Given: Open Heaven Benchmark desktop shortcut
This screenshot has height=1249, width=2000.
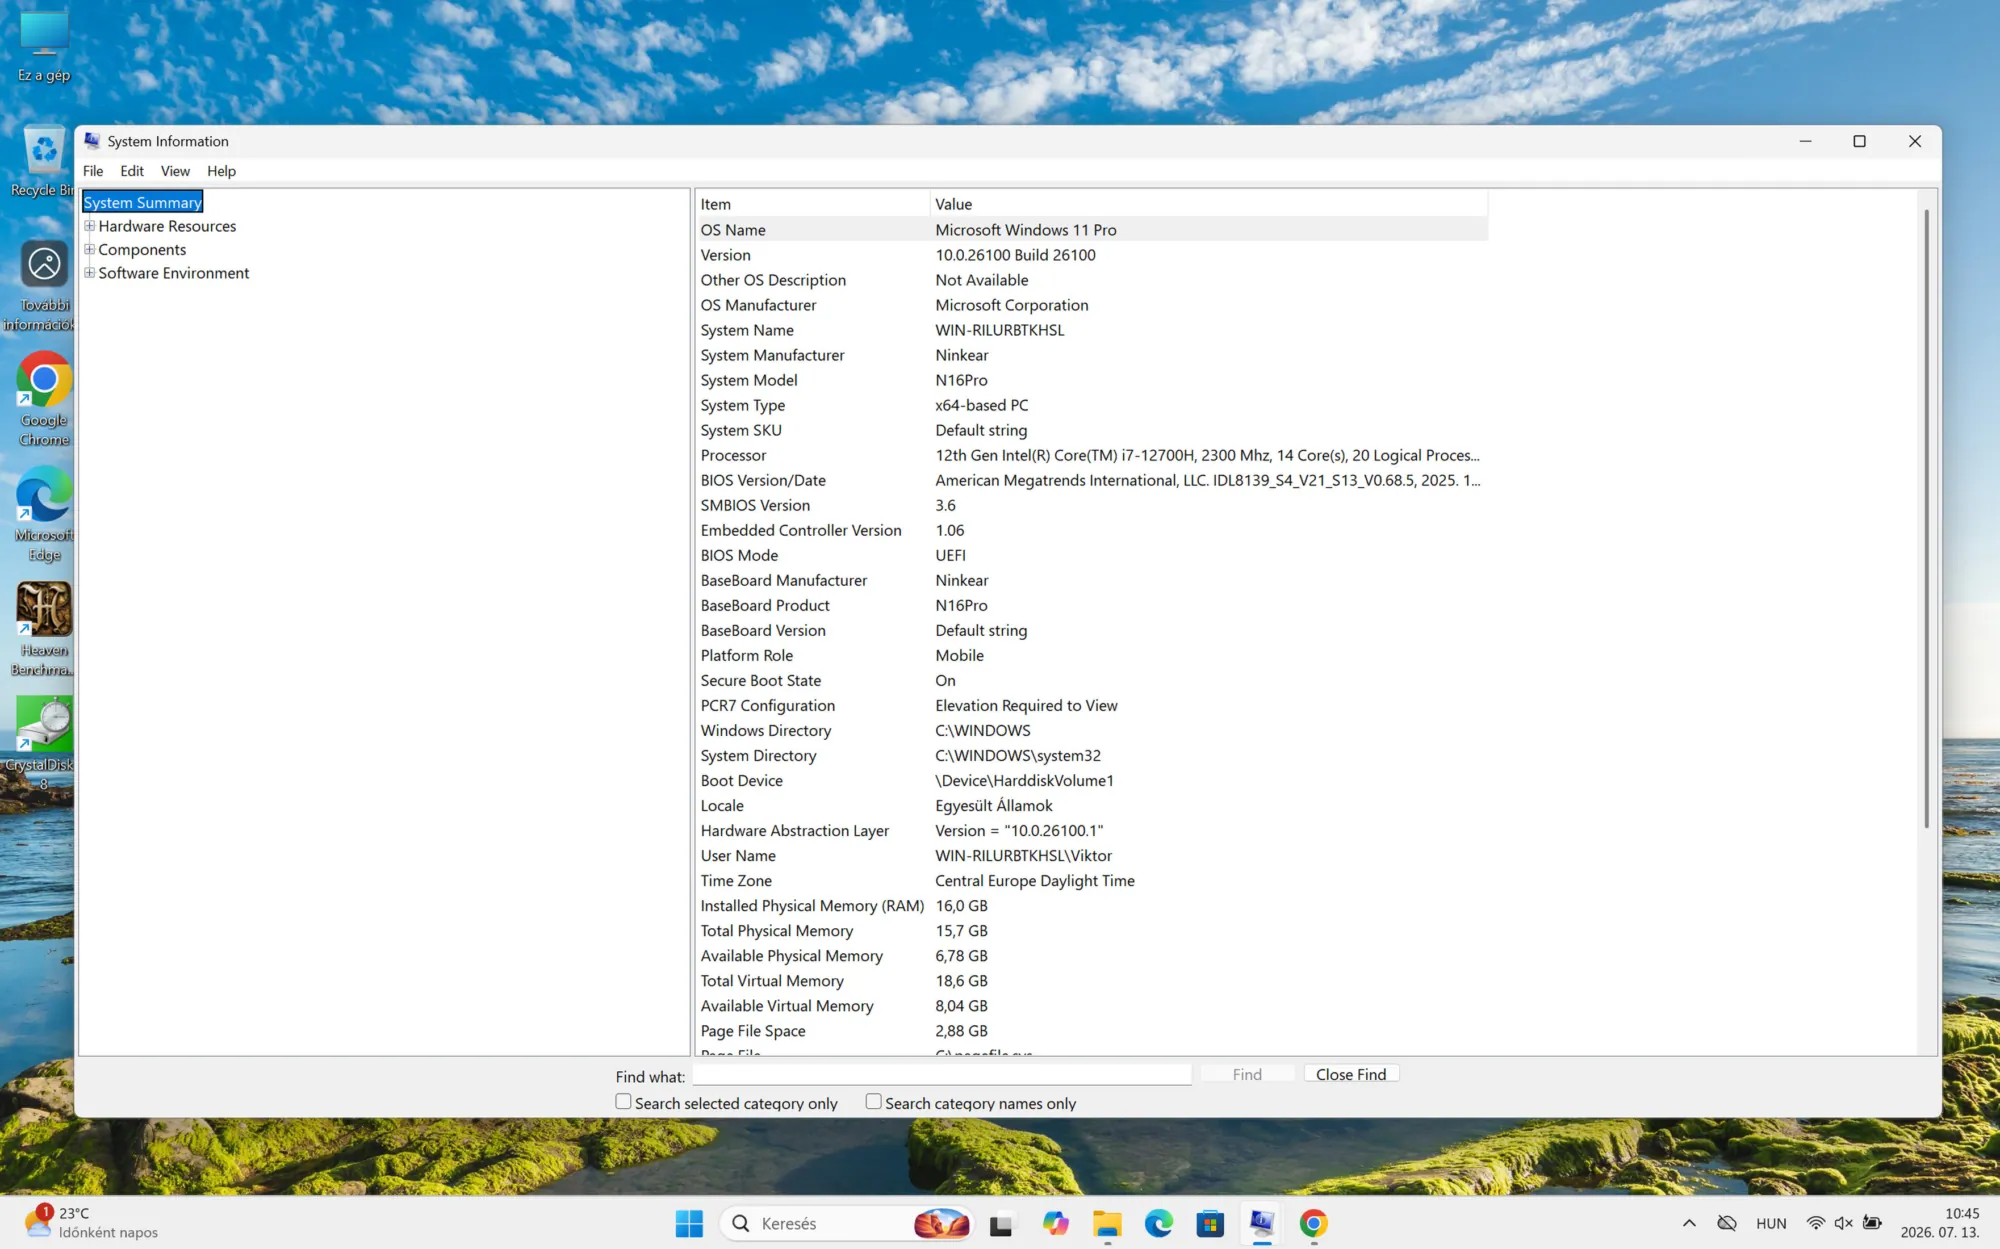Looking at the screenshot, I should click(42, 629).
